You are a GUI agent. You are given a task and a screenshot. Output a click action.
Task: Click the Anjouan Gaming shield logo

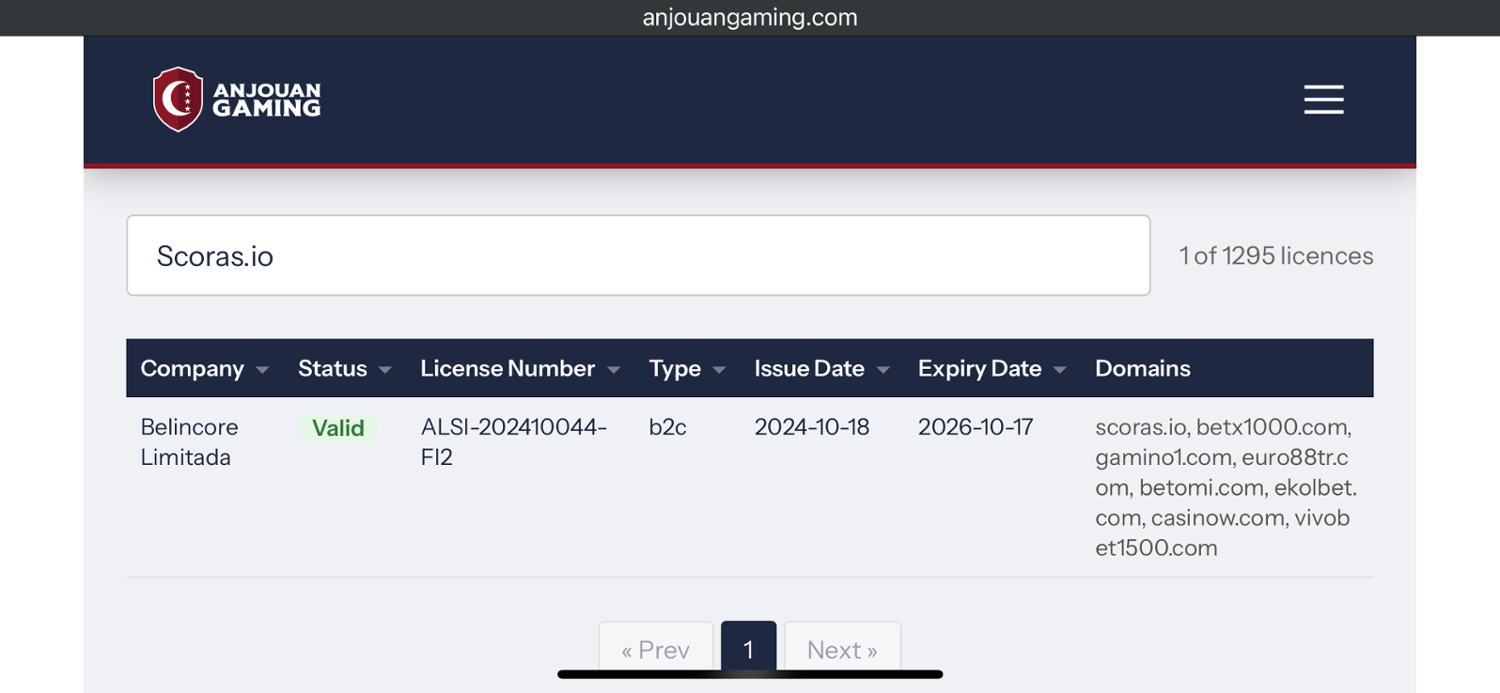click(x=178, y=99)
